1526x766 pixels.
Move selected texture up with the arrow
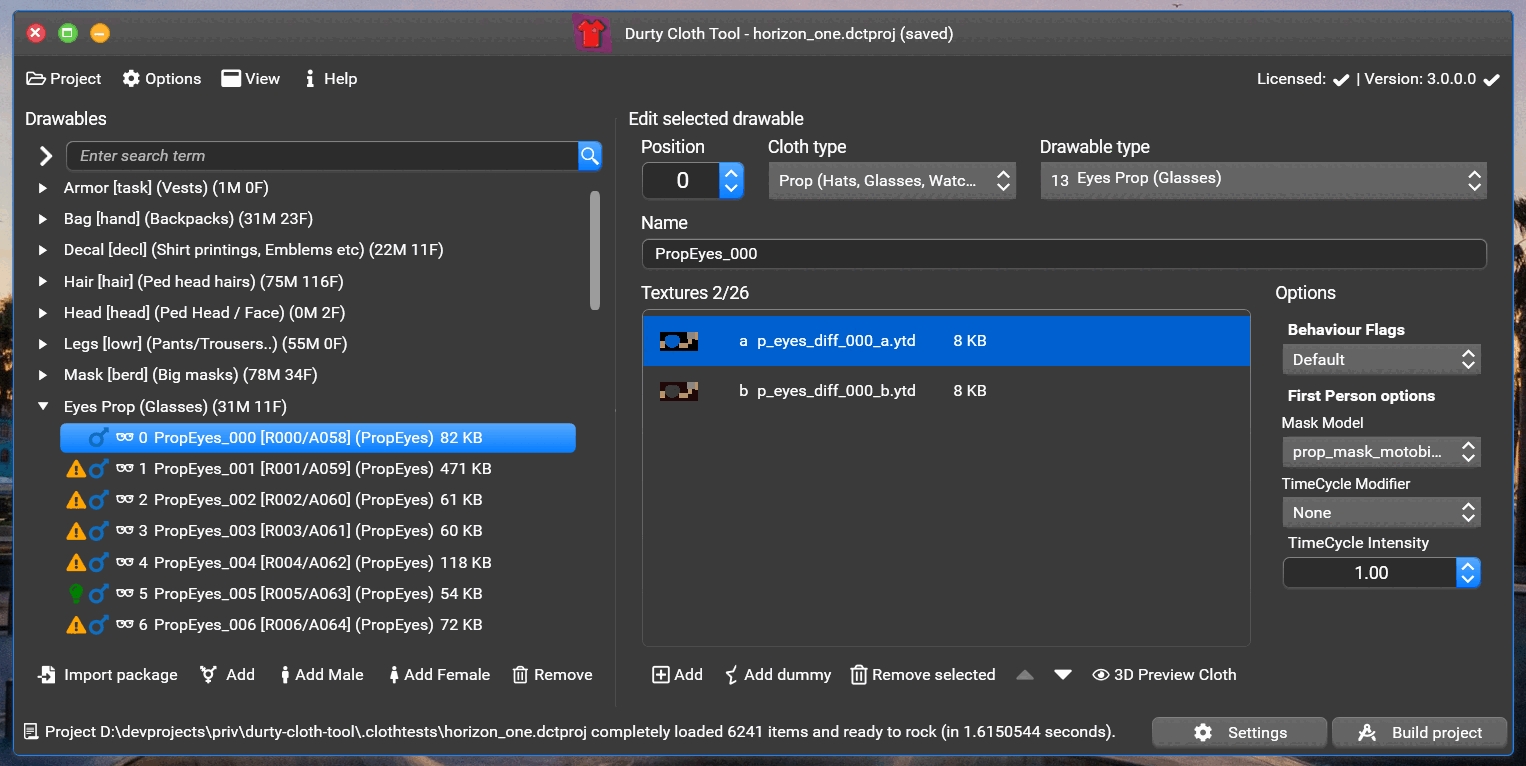1024,675
